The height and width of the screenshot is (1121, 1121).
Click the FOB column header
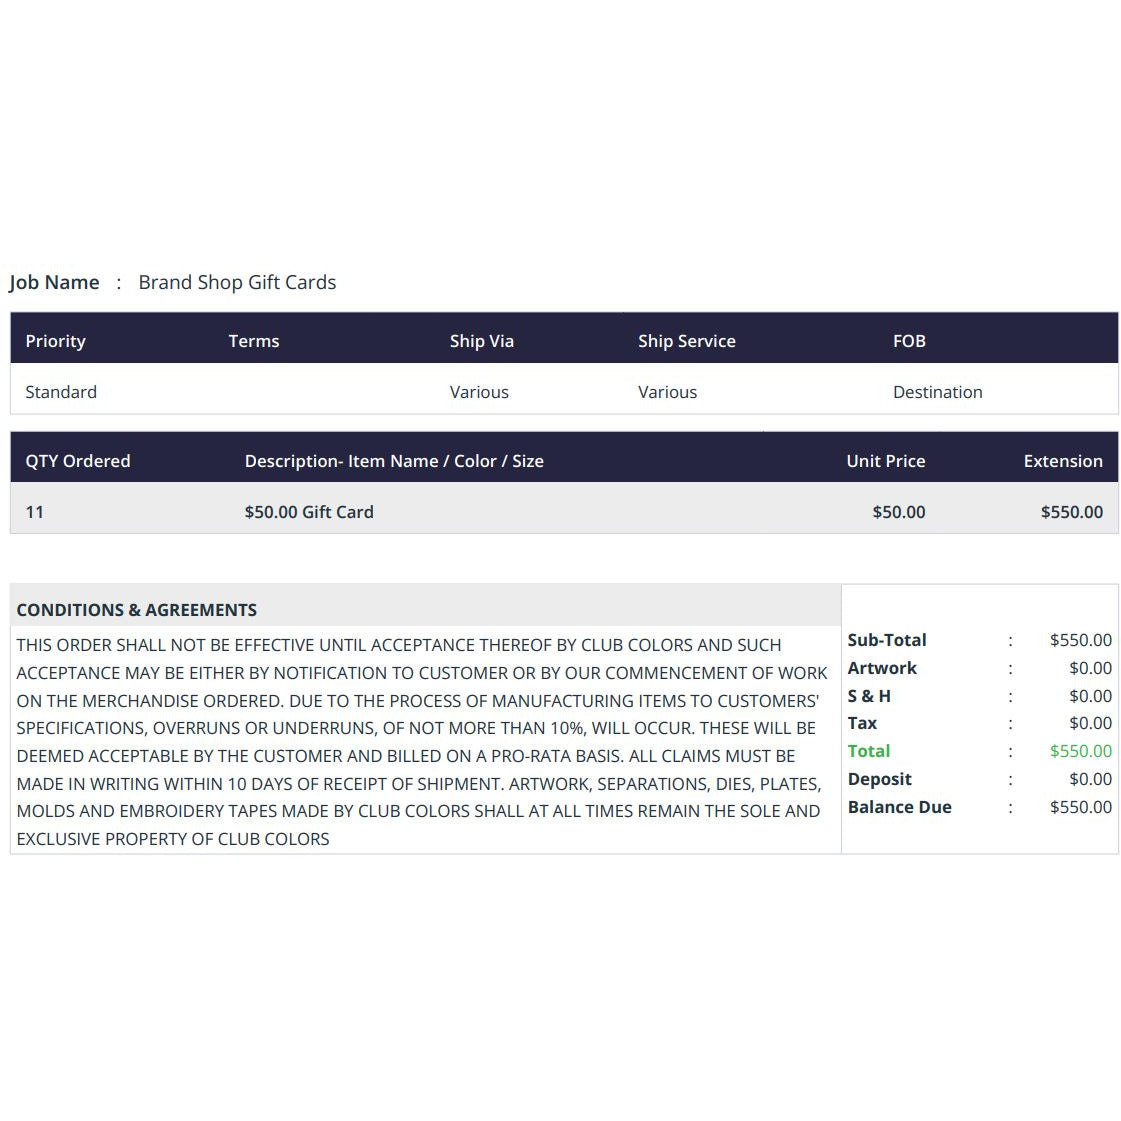click(x=909, y=341)
